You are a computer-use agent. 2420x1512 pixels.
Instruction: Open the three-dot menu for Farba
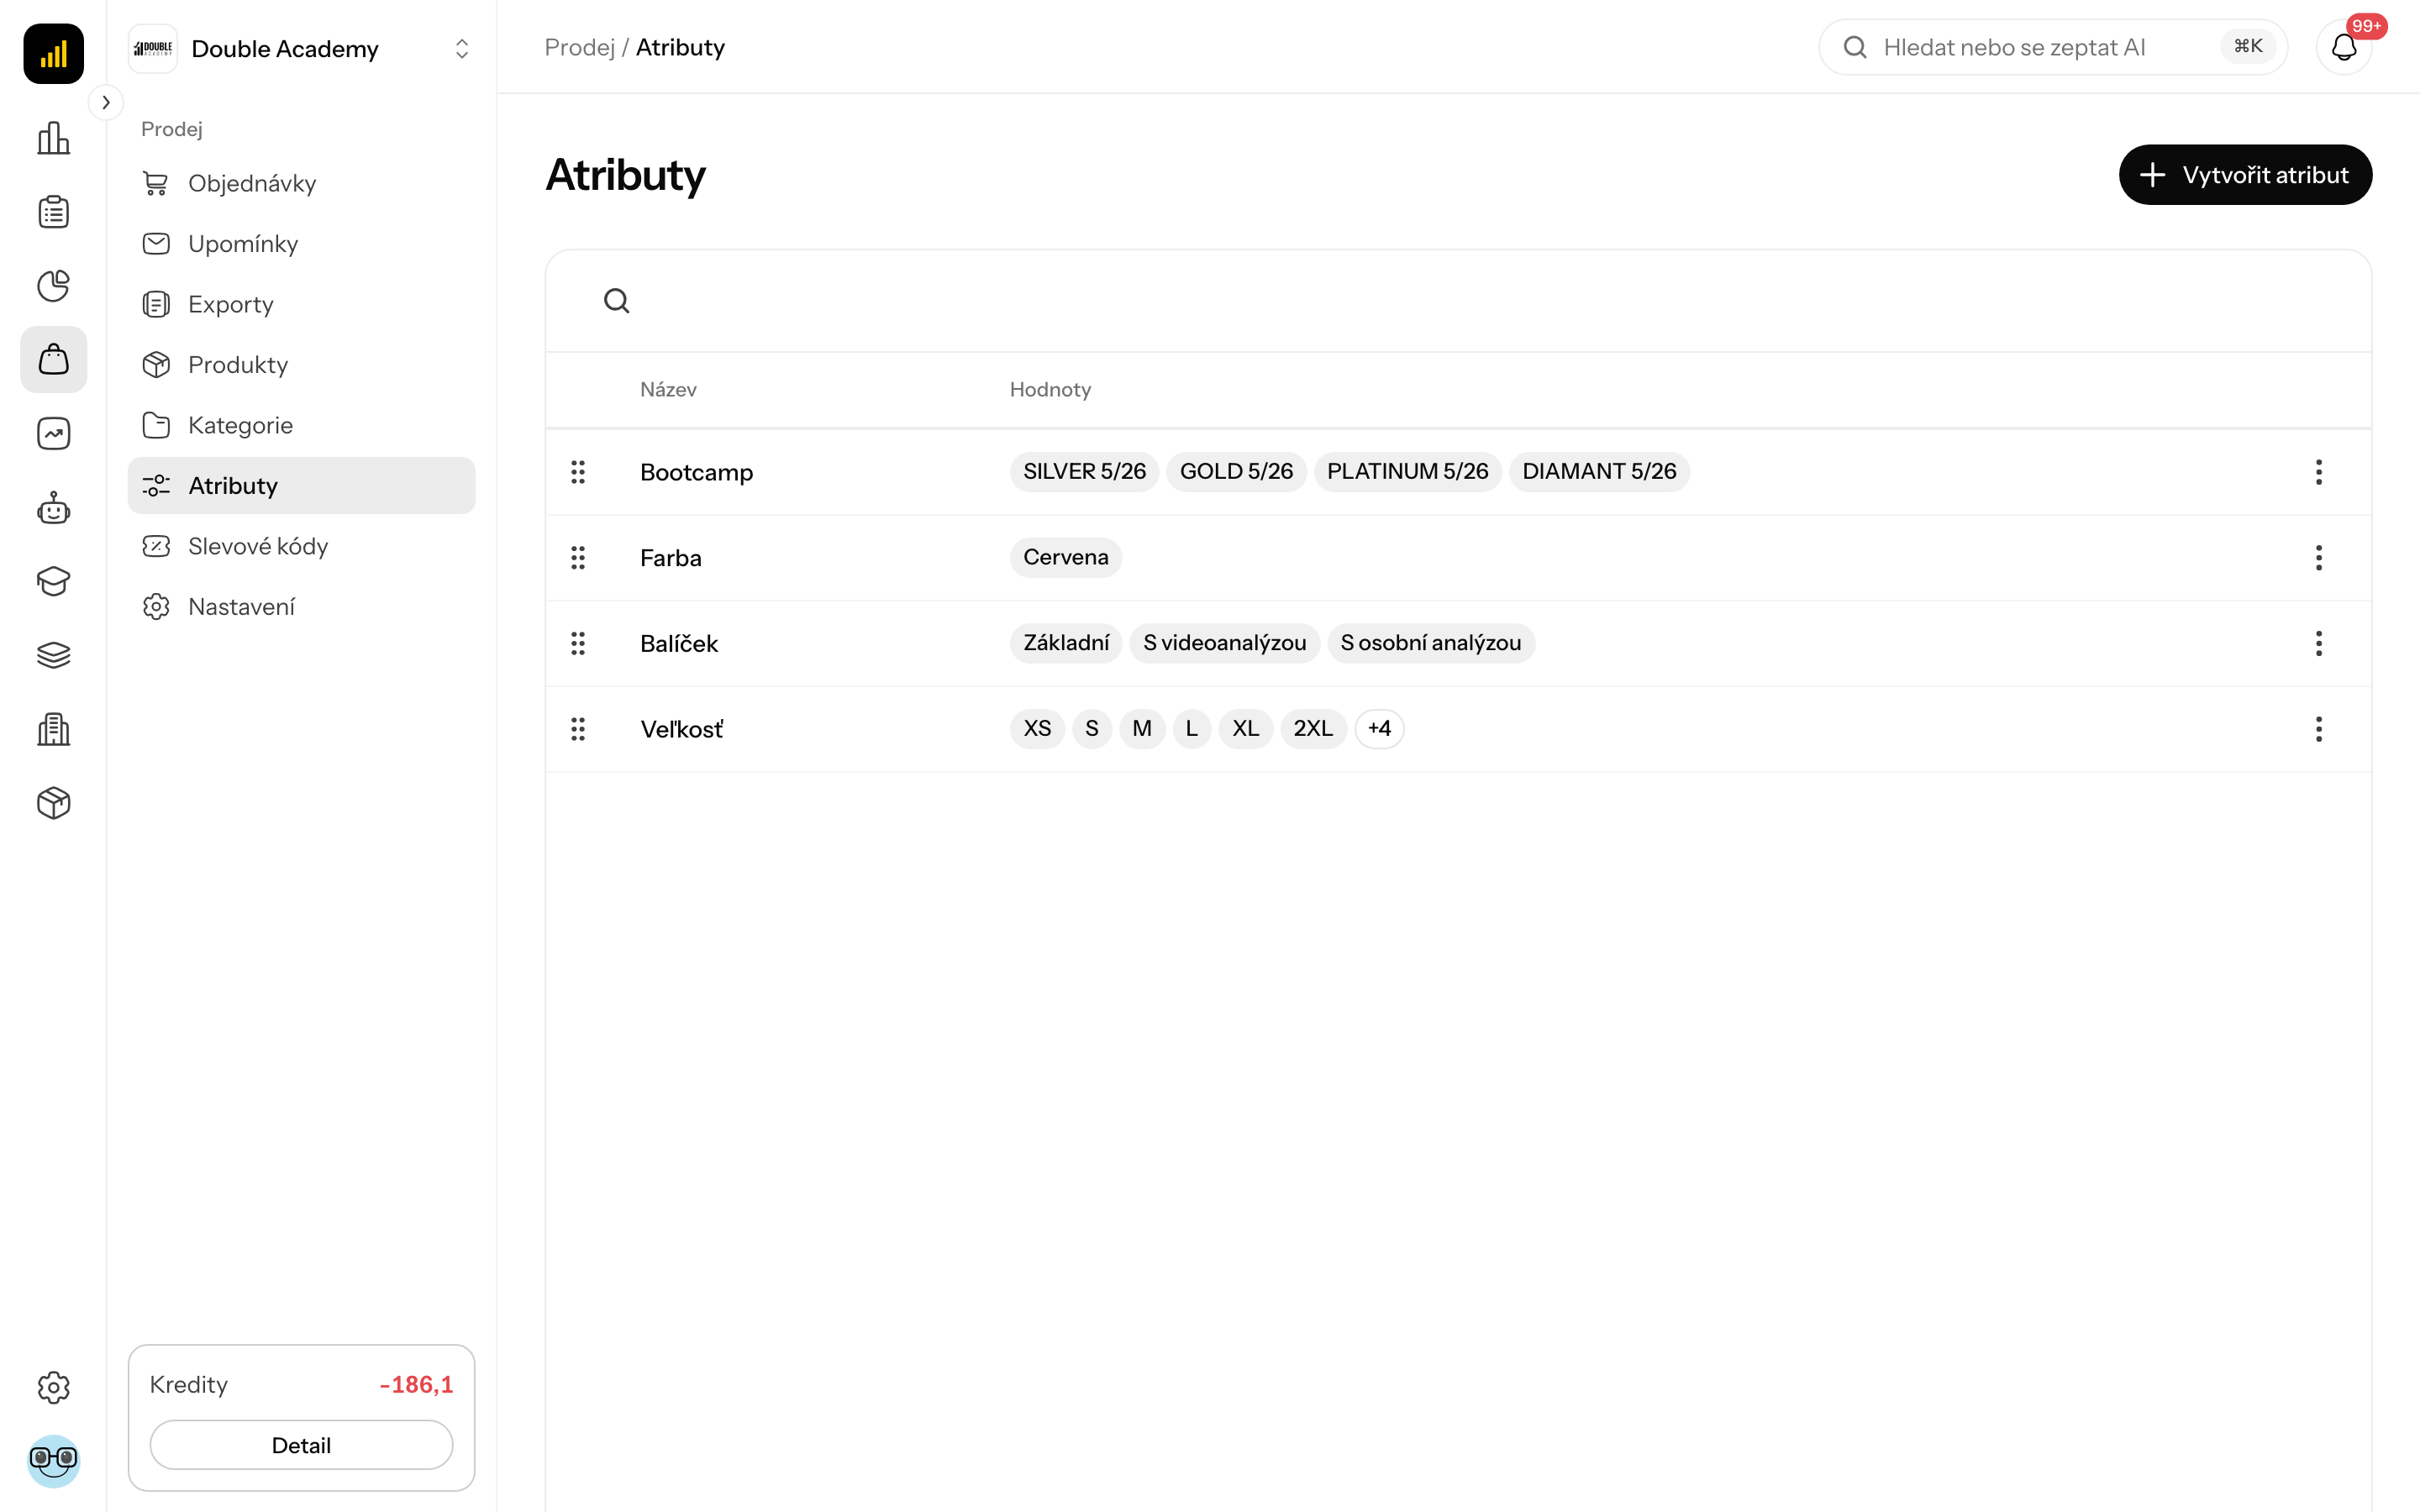[2318, 558]
